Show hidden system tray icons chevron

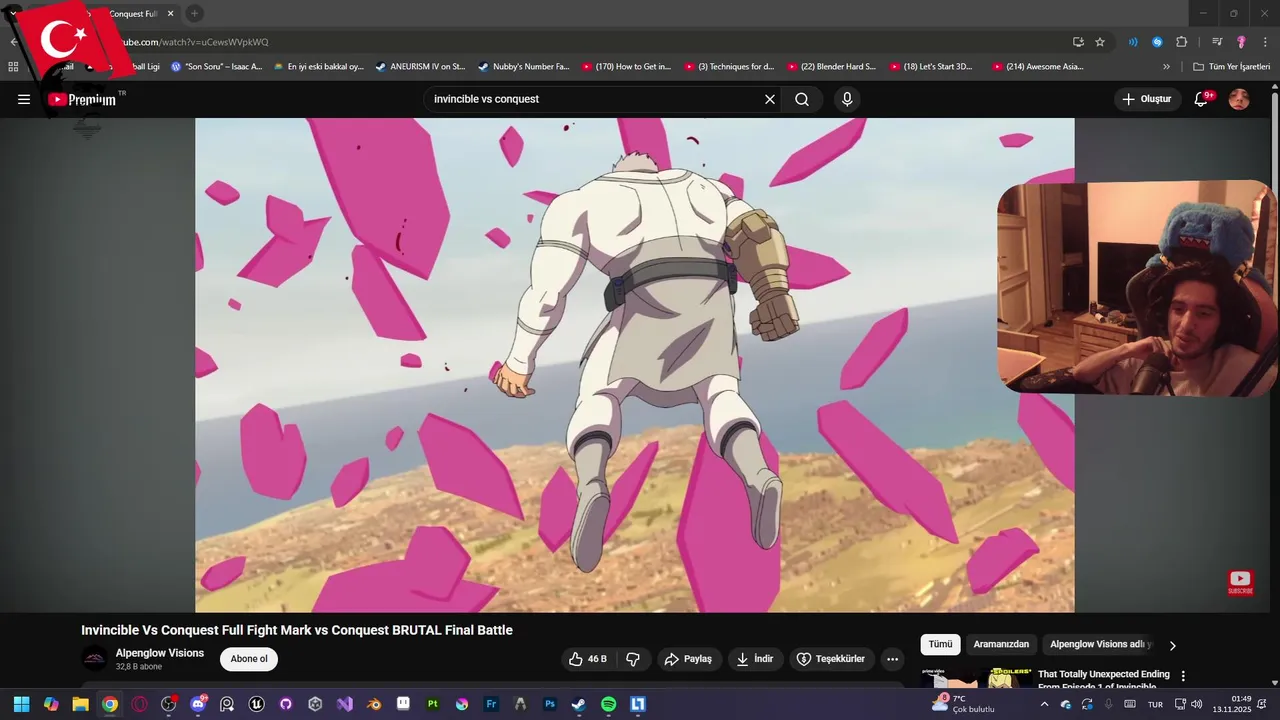(x=1044, y=704)
